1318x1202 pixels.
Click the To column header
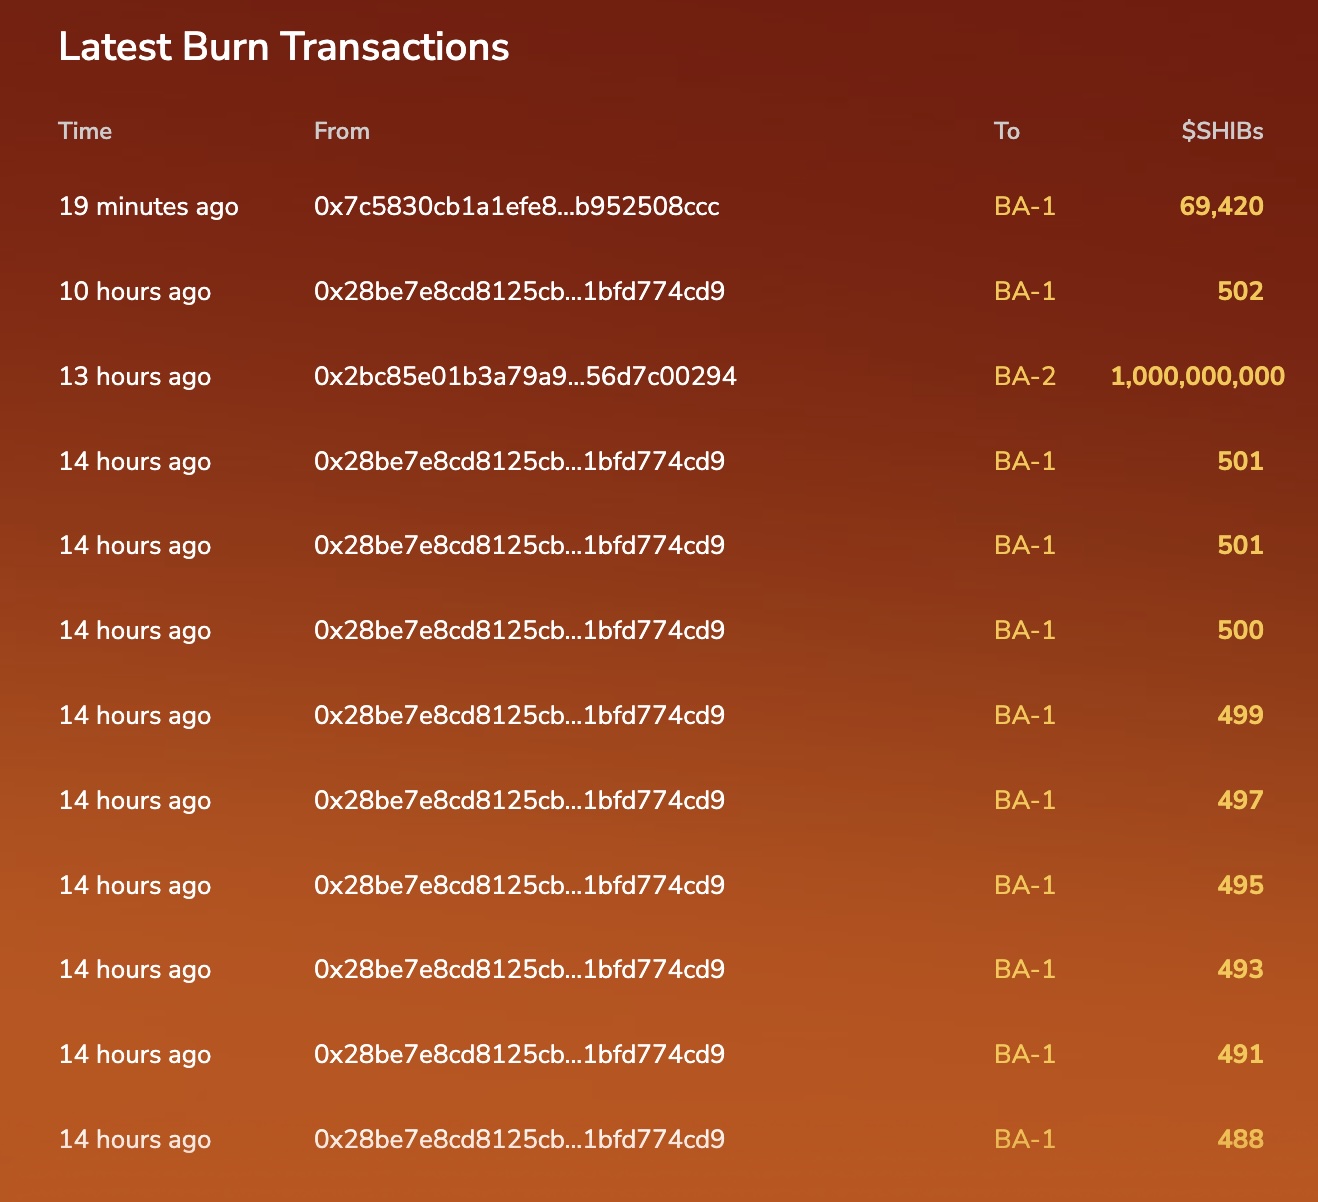[x=1007, y=131]
